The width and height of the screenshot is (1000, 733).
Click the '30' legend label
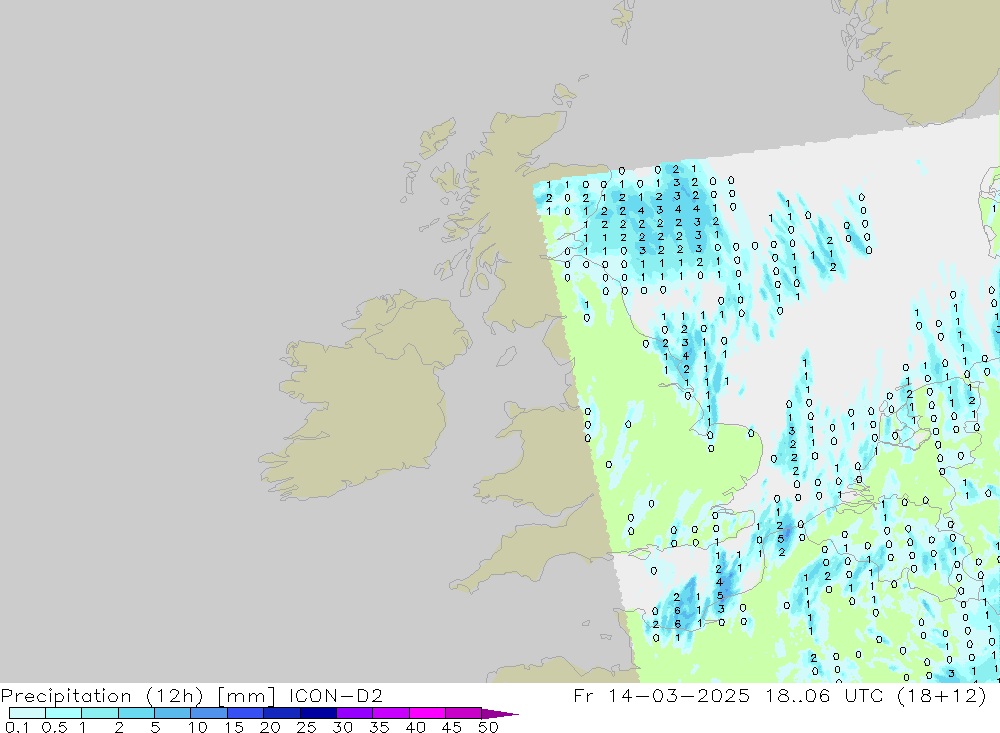[342, 727]
